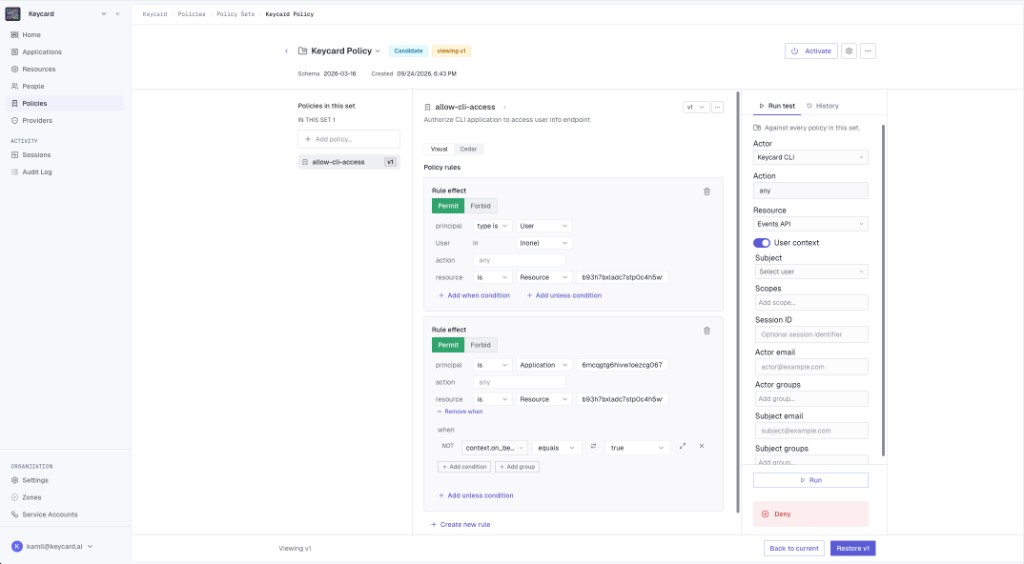
Task: Go to Applications in sidebar
Action: (42, 52)
